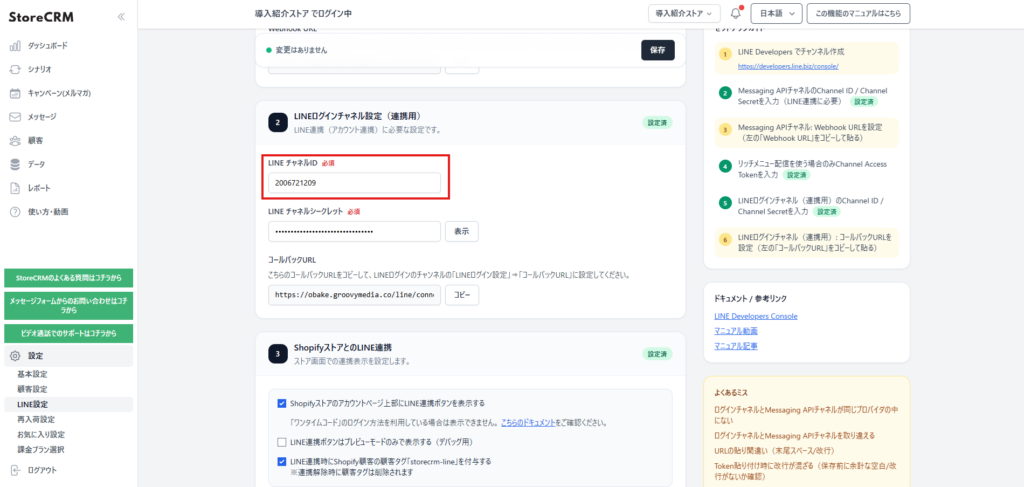Click the Data database icon
This screenshot has width=1024, height=487.
15,164
